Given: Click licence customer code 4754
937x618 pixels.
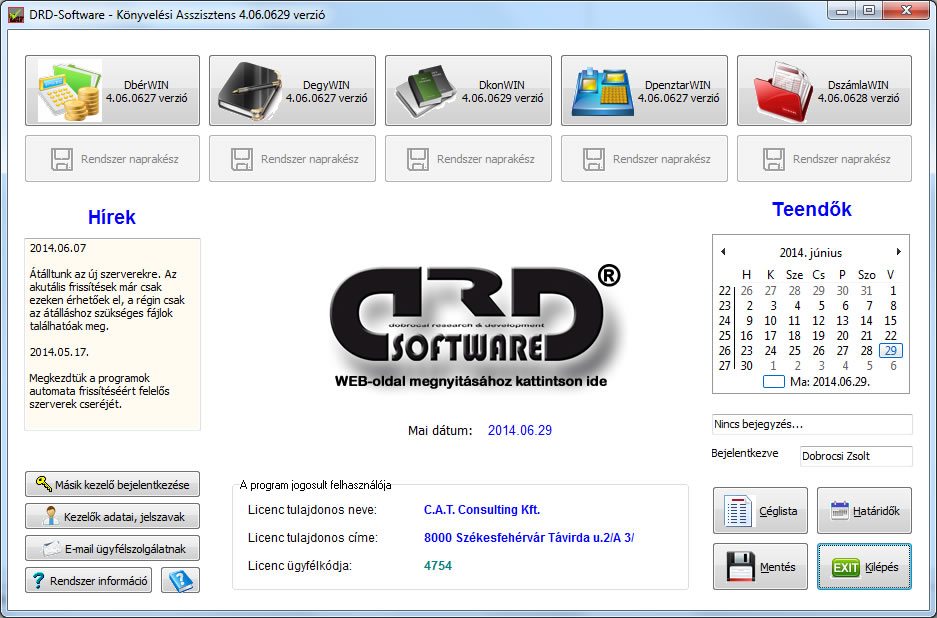Looking at the screenshot, I should pyautogui.click(x=438, y=565).
